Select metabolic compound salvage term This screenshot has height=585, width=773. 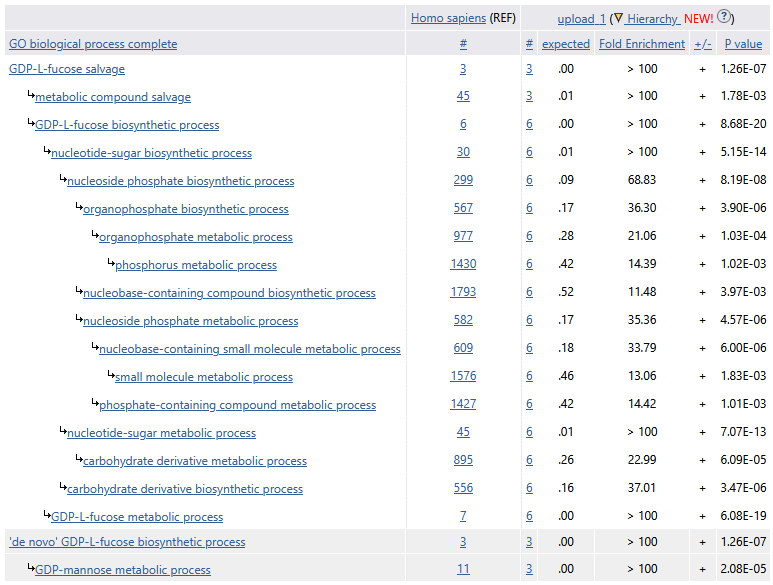(113, 97)
